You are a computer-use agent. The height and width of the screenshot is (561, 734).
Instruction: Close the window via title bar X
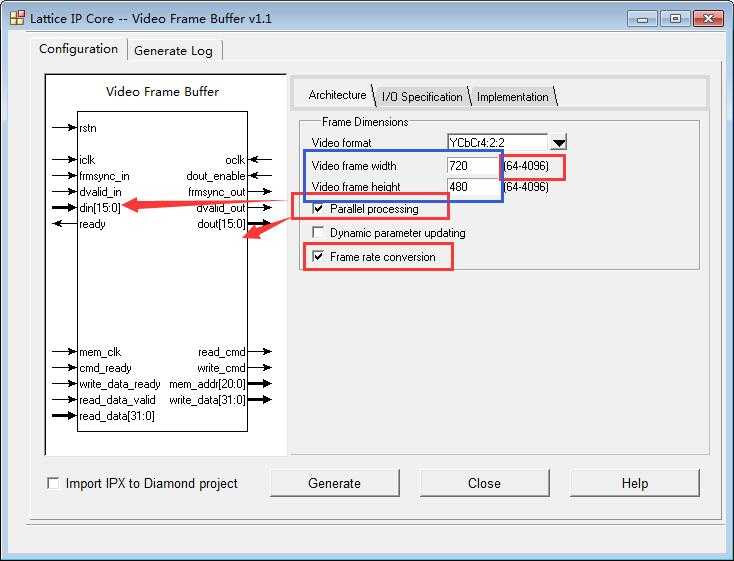(x=708, y=19)
